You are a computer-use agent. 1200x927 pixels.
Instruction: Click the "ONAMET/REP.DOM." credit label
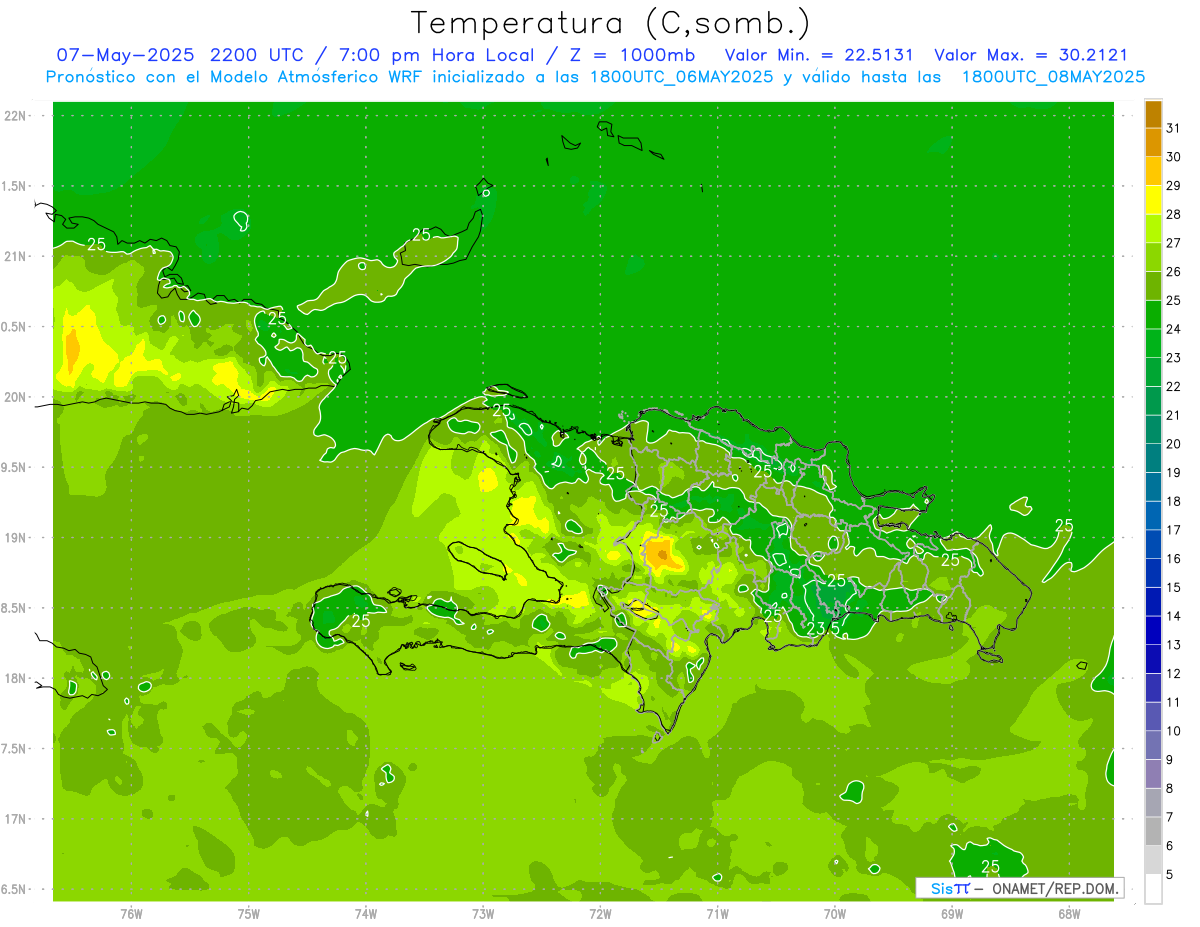coord(1053,888)
